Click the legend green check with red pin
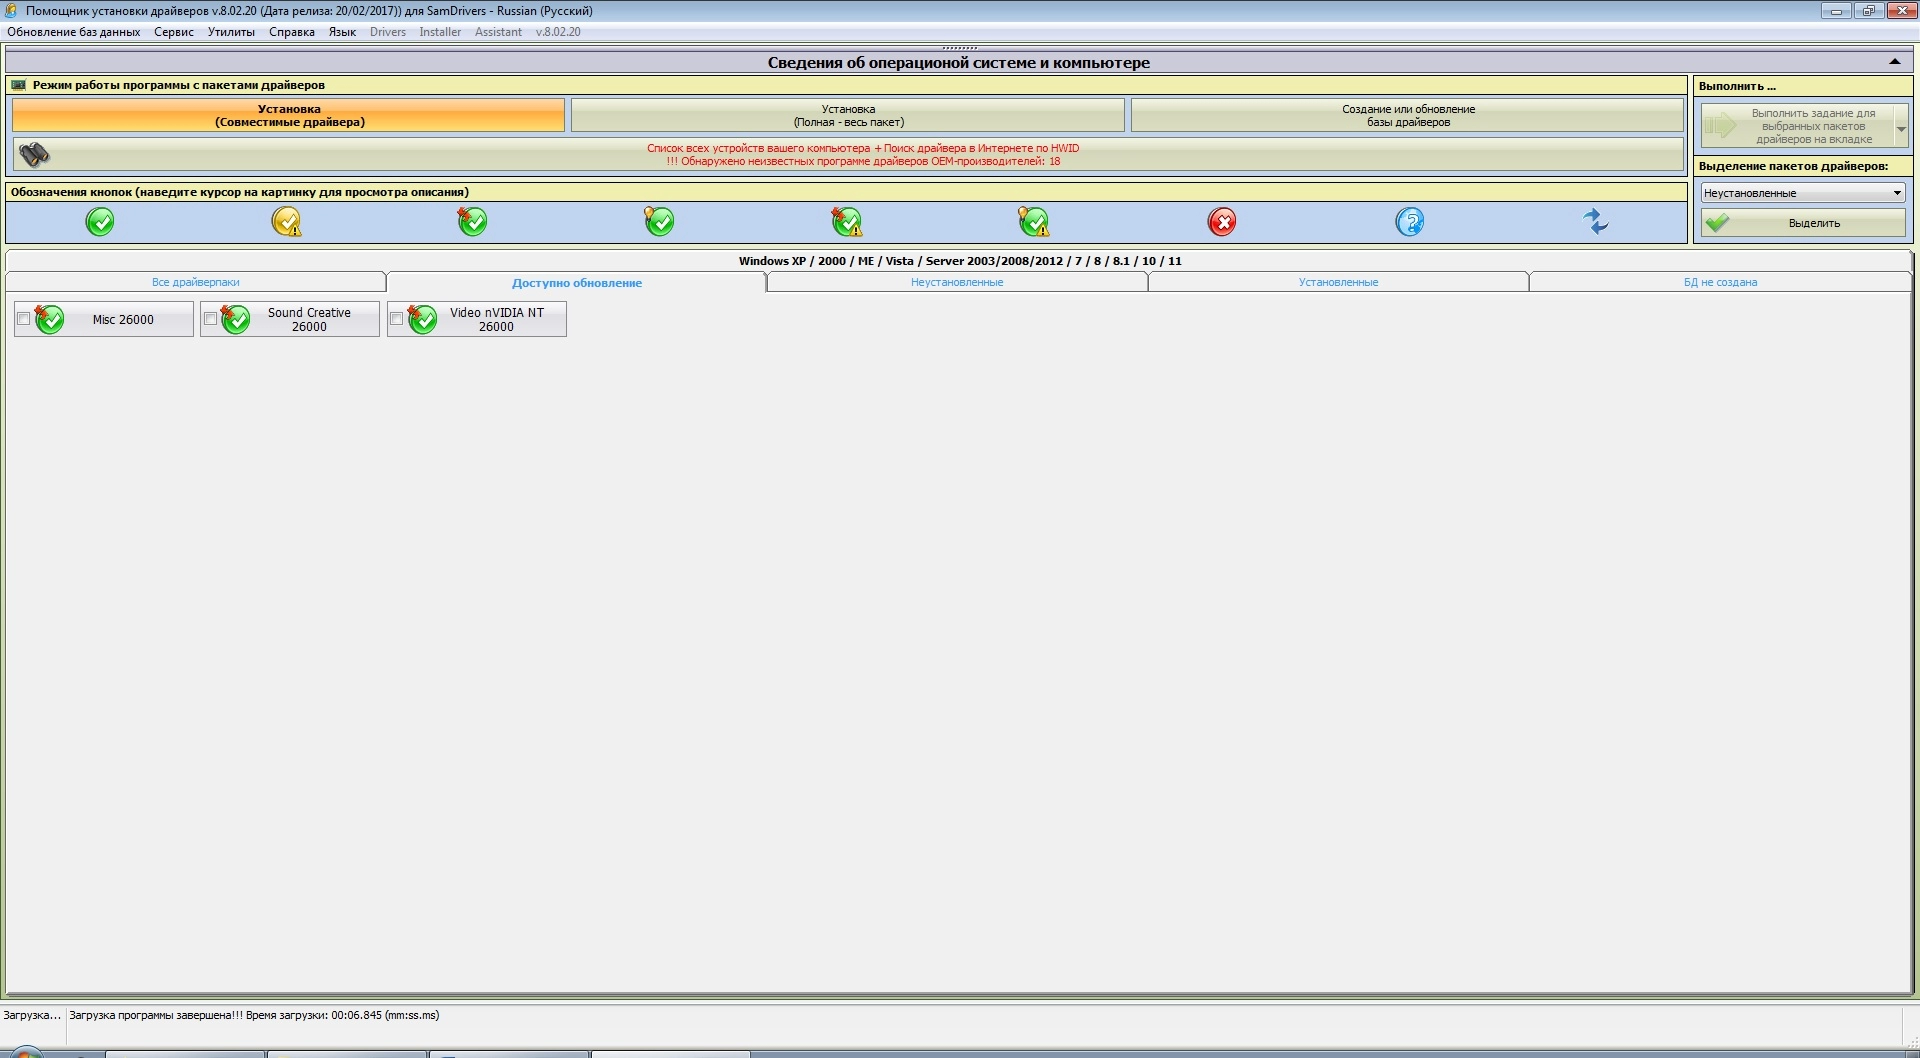The image size is (1920, 1058). tap(472, 221)
